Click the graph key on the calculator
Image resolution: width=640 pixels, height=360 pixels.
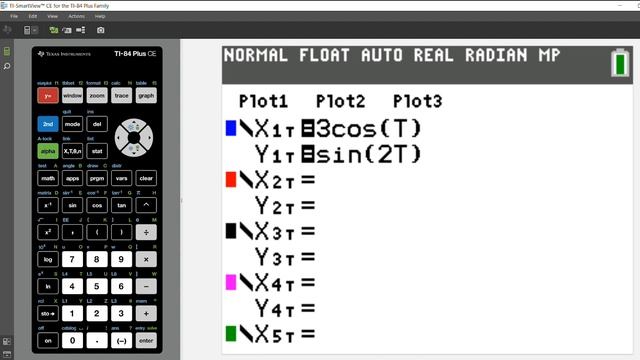click(x=146, y=96)
